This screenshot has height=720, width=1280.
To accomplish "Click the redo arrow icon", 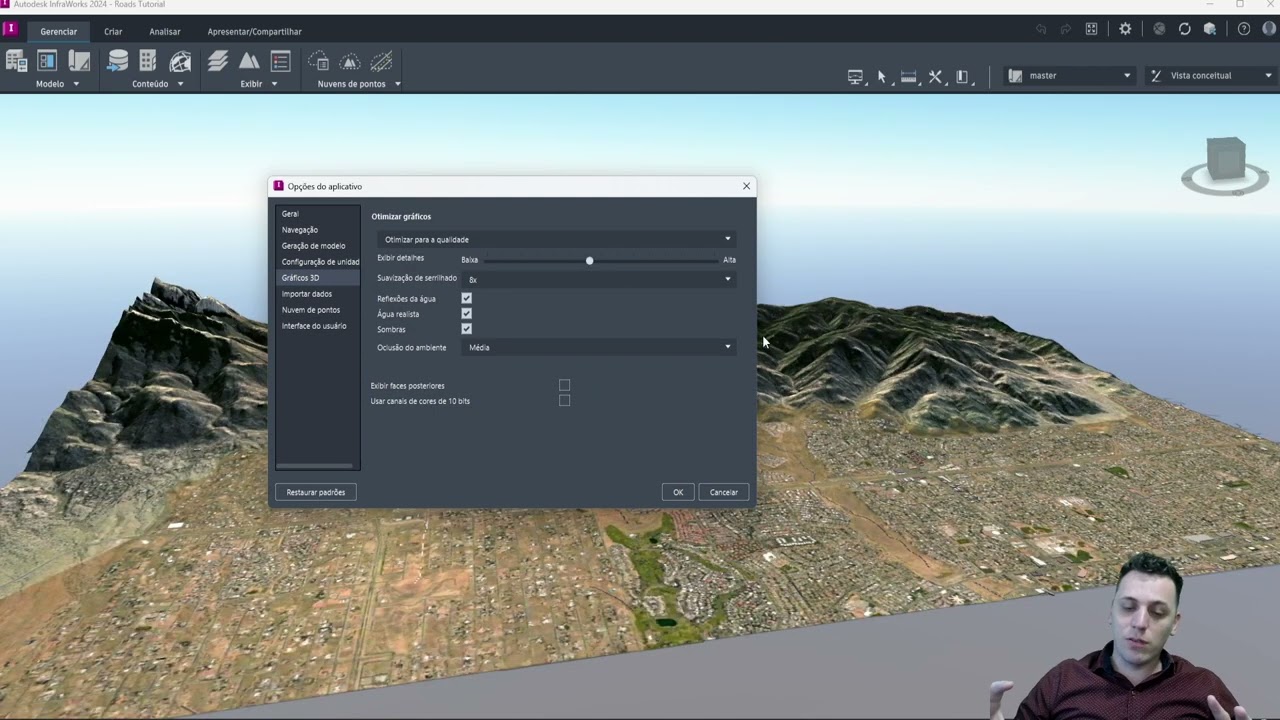I will pyautogui.click(x=1066, y=29).
